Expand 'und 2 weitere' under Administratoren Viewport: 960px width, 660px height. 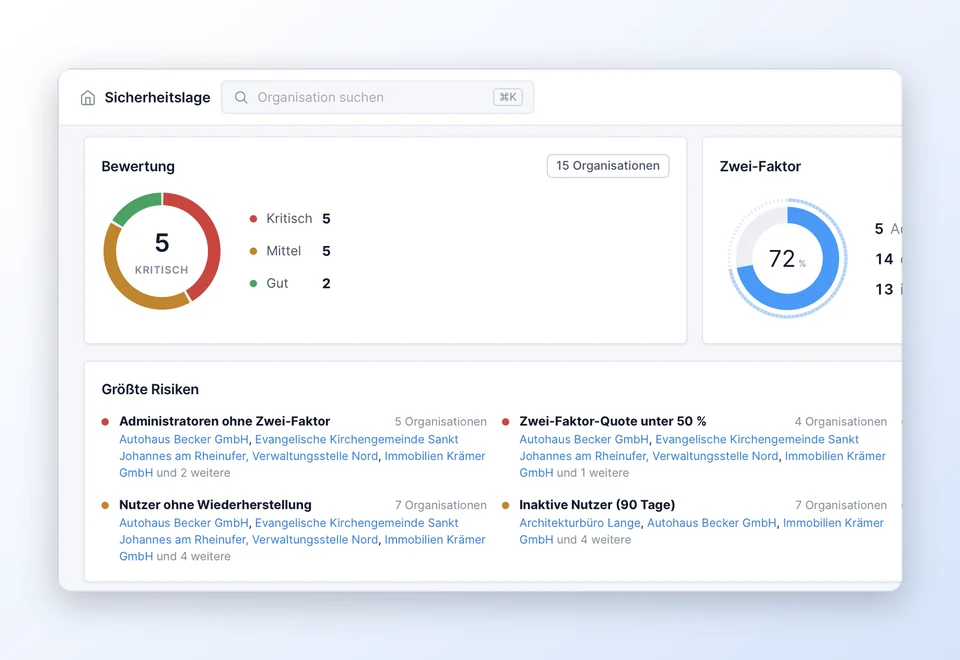tap(193, 473)
